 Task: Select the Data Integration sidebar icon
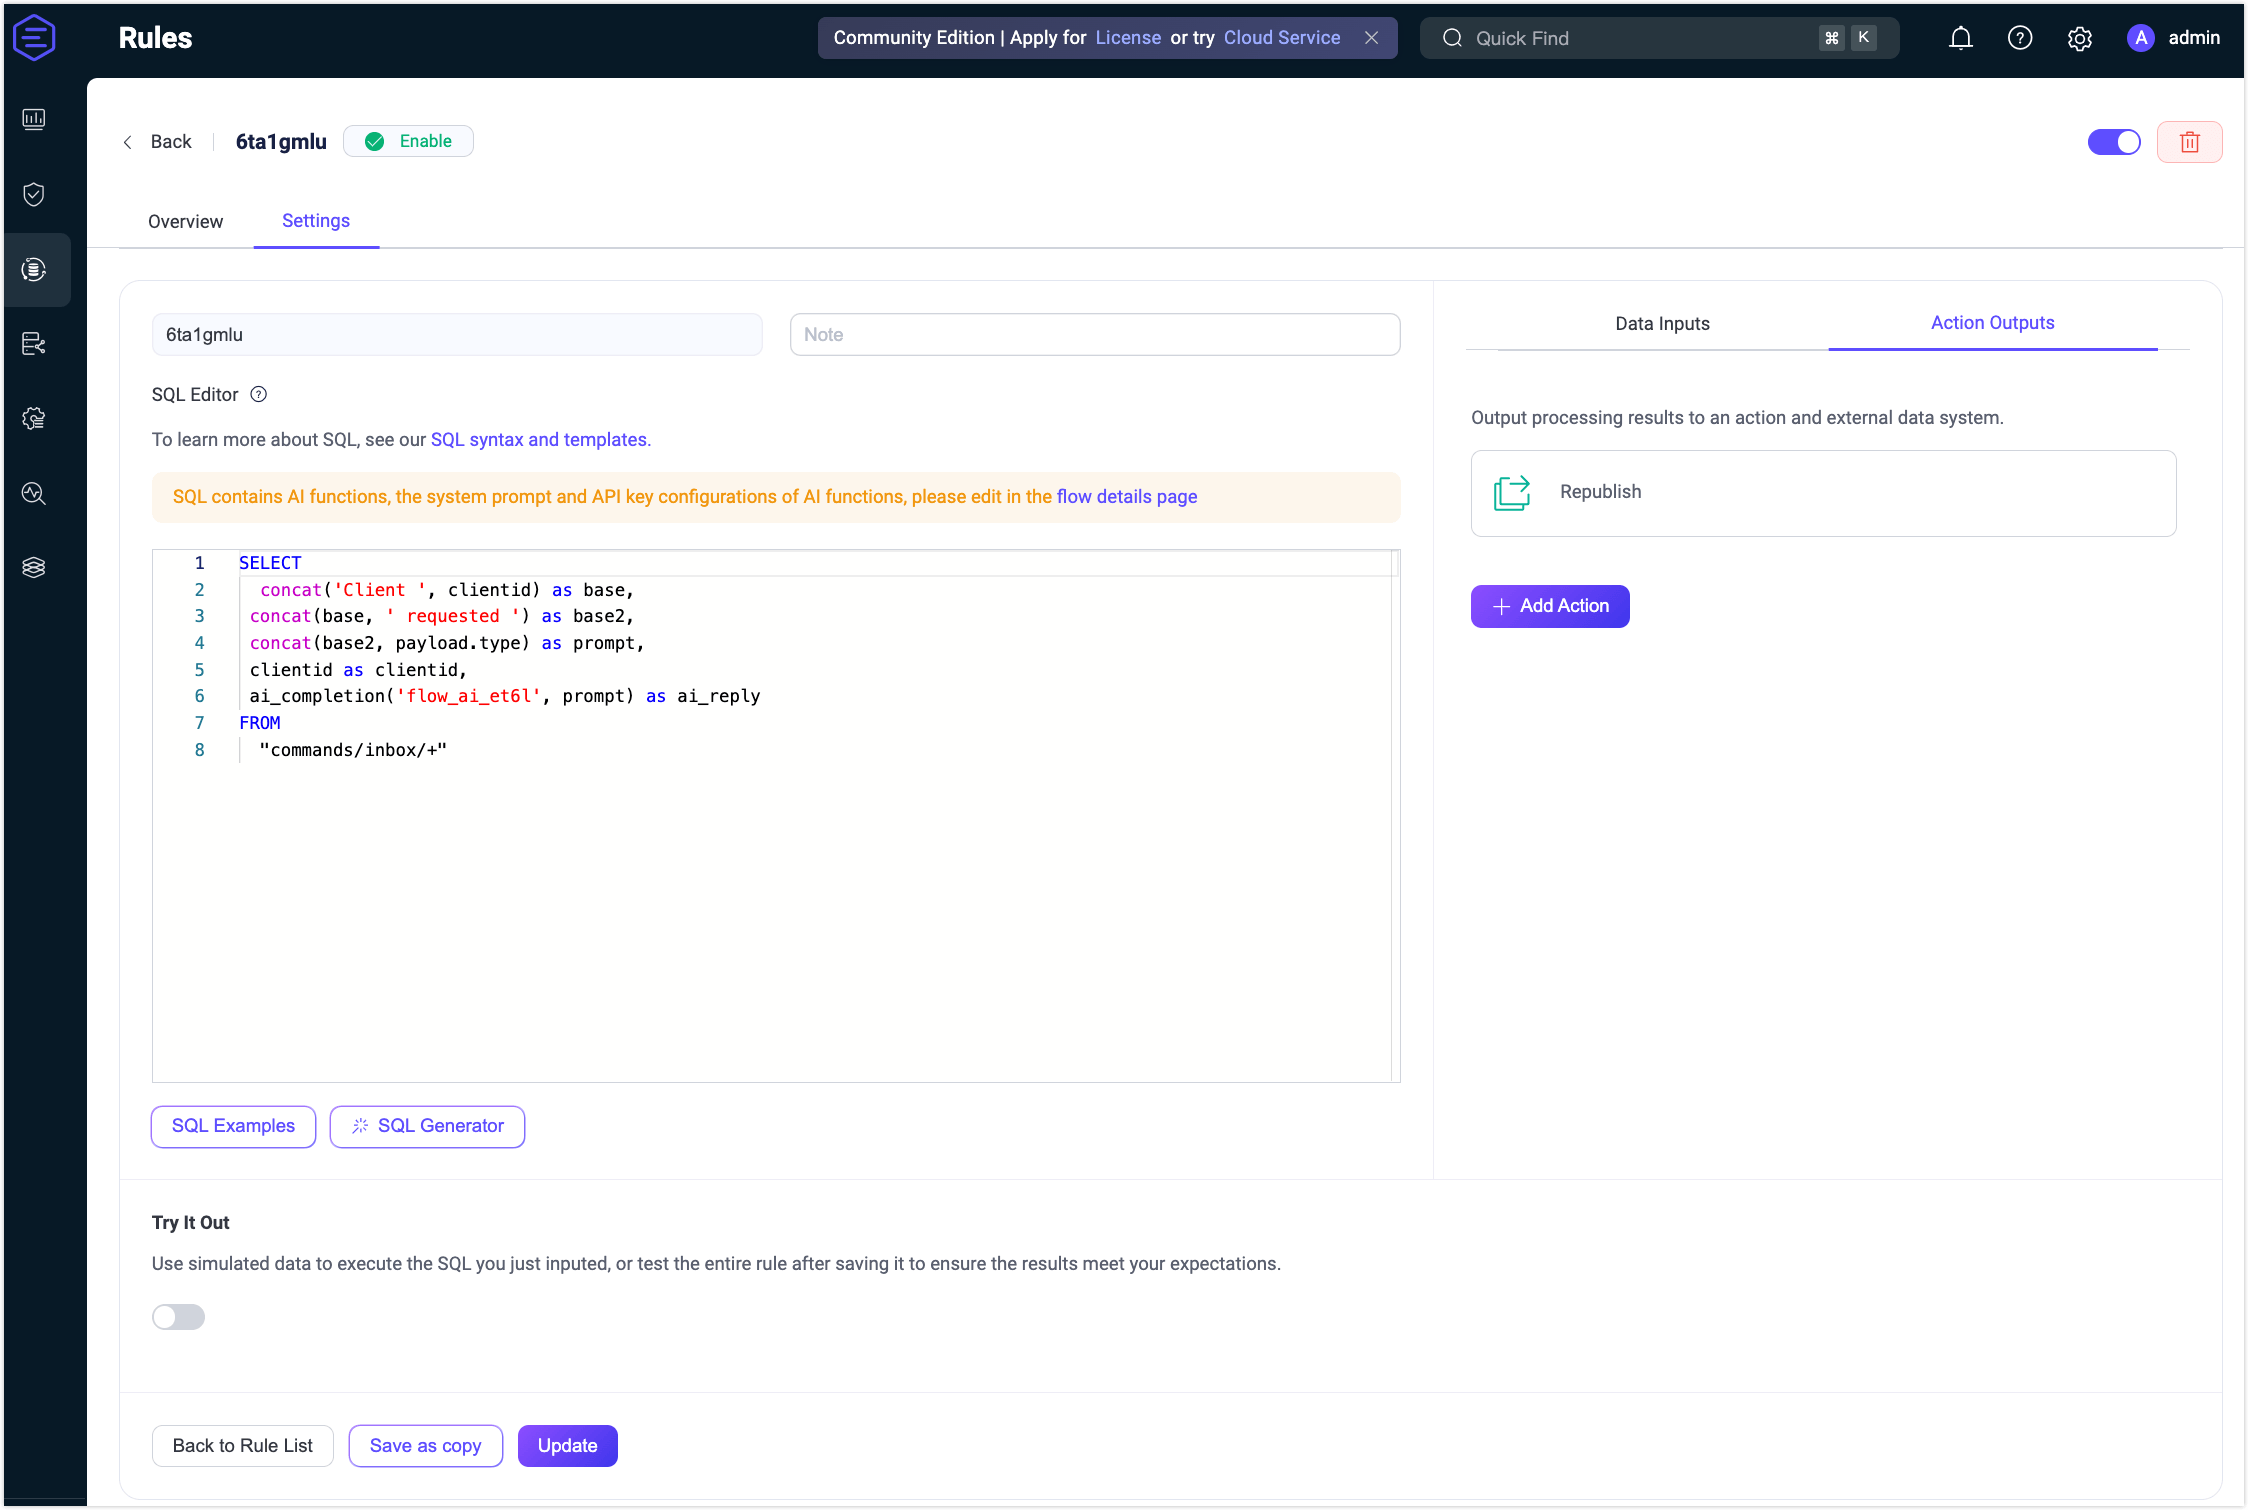tap(34, 270)
